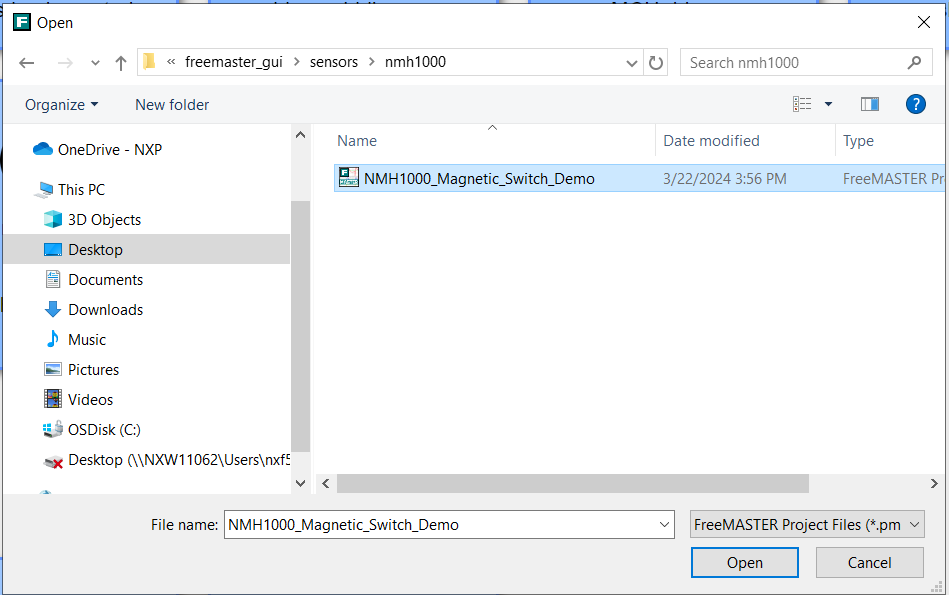
Task: Click the folder icon in address bar
Action: point(149,62)
